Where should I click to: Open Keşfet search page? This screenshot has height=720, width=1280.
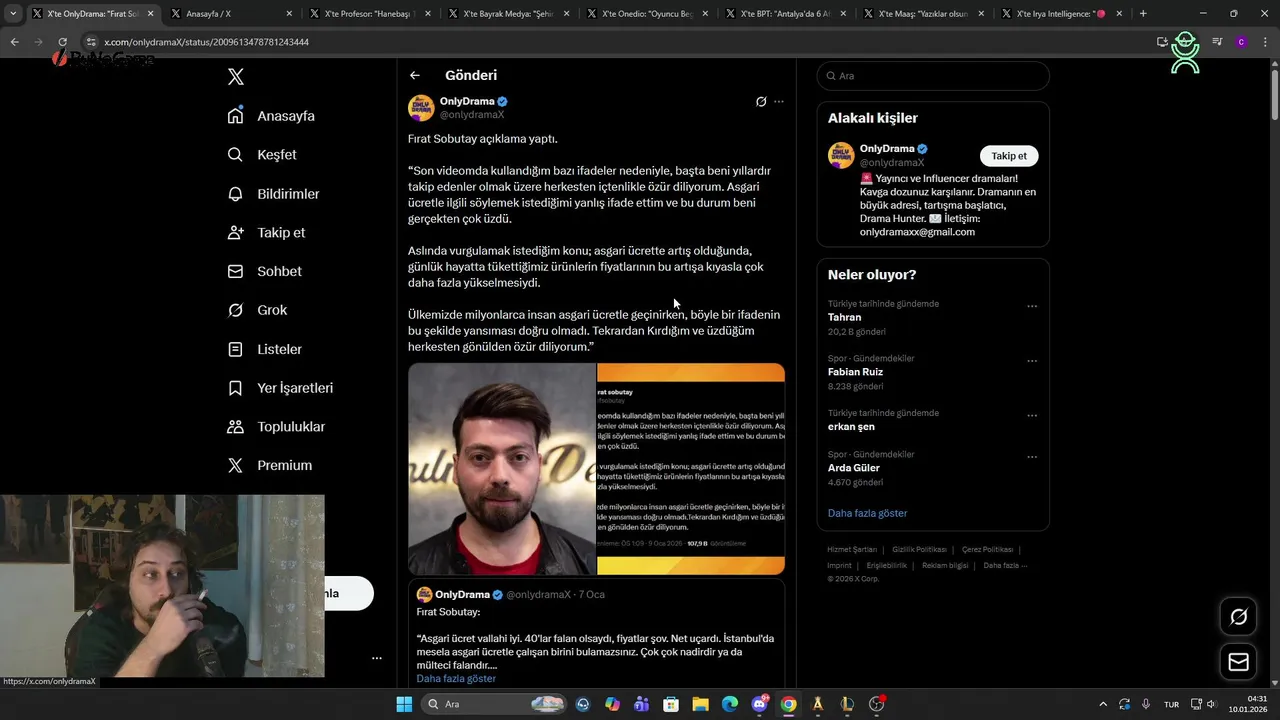pos(262,155)
